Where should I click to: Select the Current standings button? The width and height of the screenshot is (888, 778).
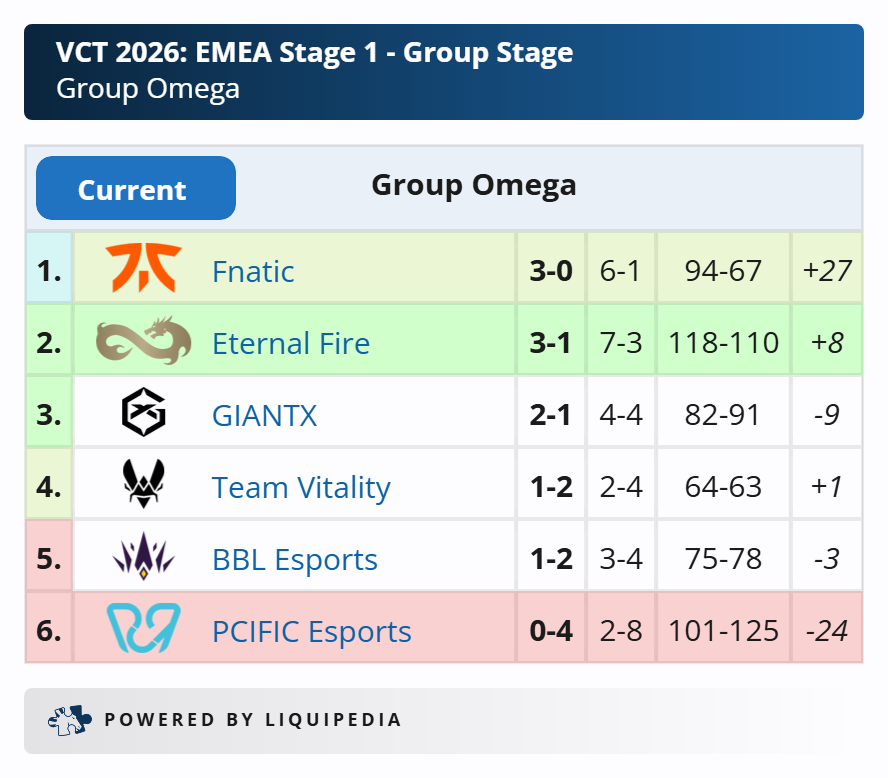135,189
